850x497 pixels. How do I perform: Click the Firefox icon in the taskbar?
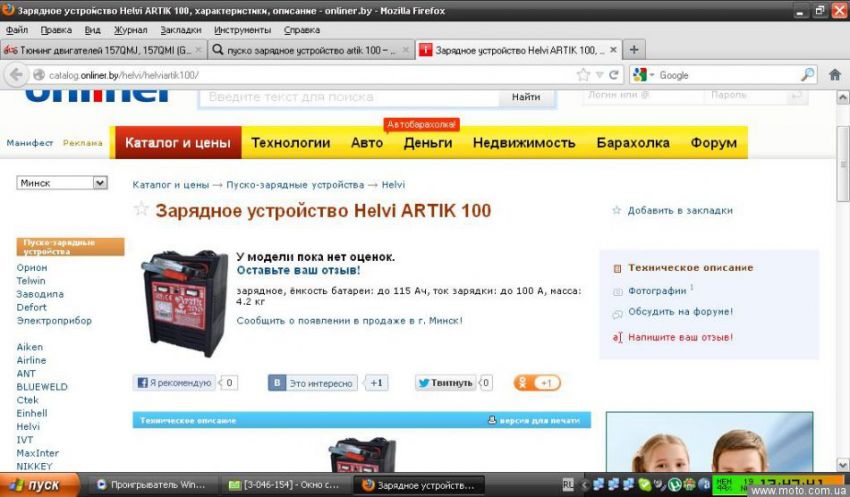369,485
